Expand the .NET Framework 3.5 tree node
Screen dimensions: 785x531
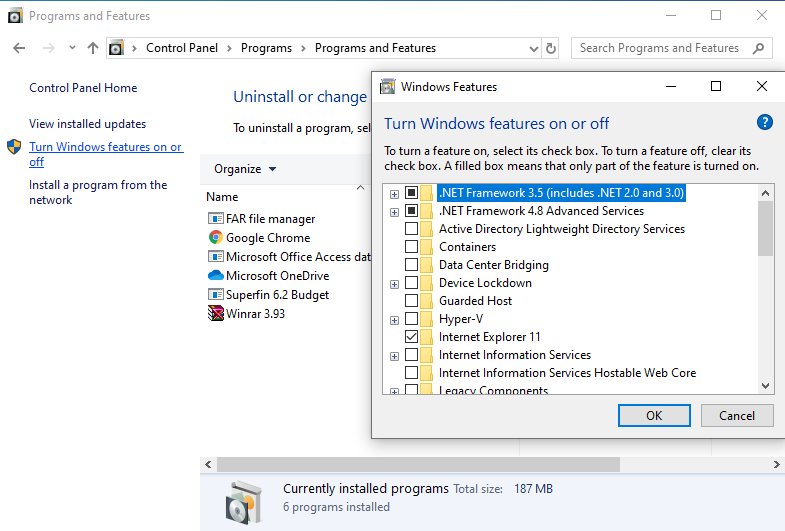(x=395, y=194)
